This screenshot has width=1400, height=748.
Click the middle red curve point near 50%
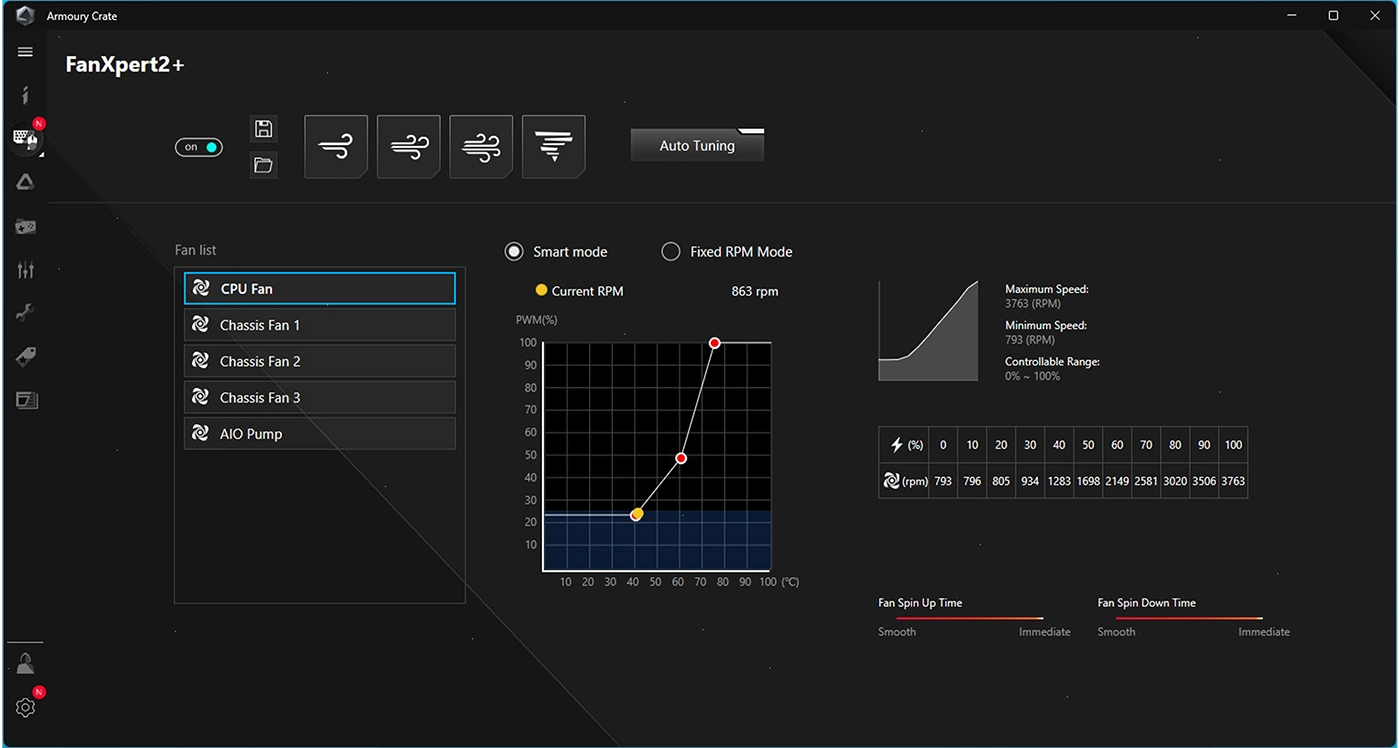click(681, 458)
